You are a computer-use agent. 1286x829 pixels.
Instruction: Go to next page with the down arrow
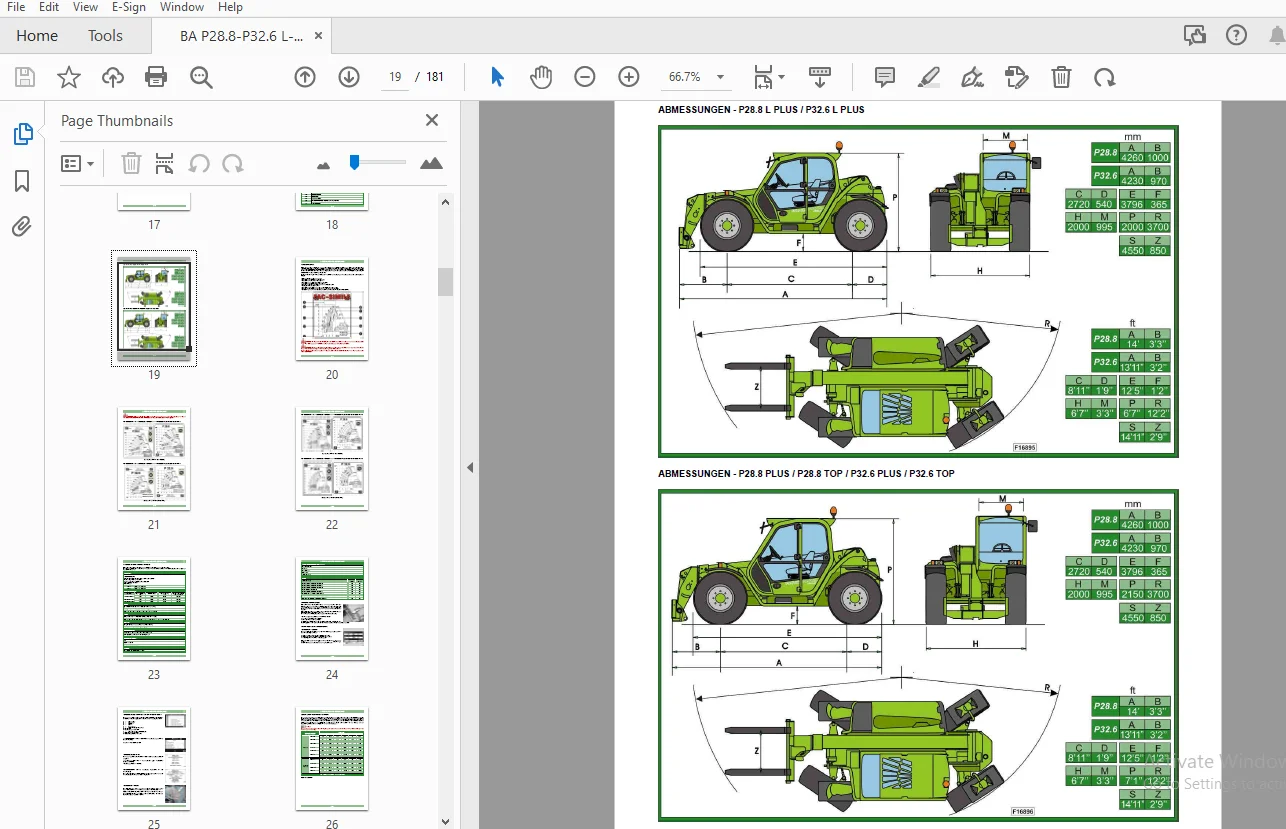(x=349, y=77)
